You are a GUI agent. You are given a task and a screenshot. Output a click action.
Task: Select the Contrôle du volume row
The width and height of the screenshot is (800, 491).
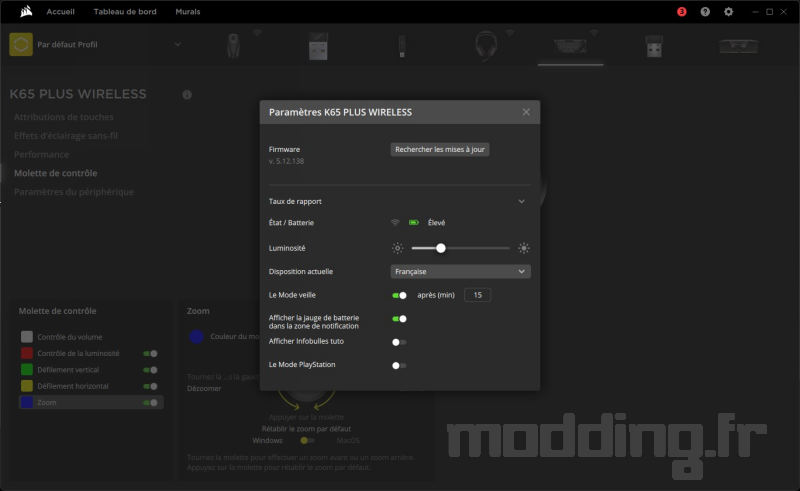(x=91, y=337)
